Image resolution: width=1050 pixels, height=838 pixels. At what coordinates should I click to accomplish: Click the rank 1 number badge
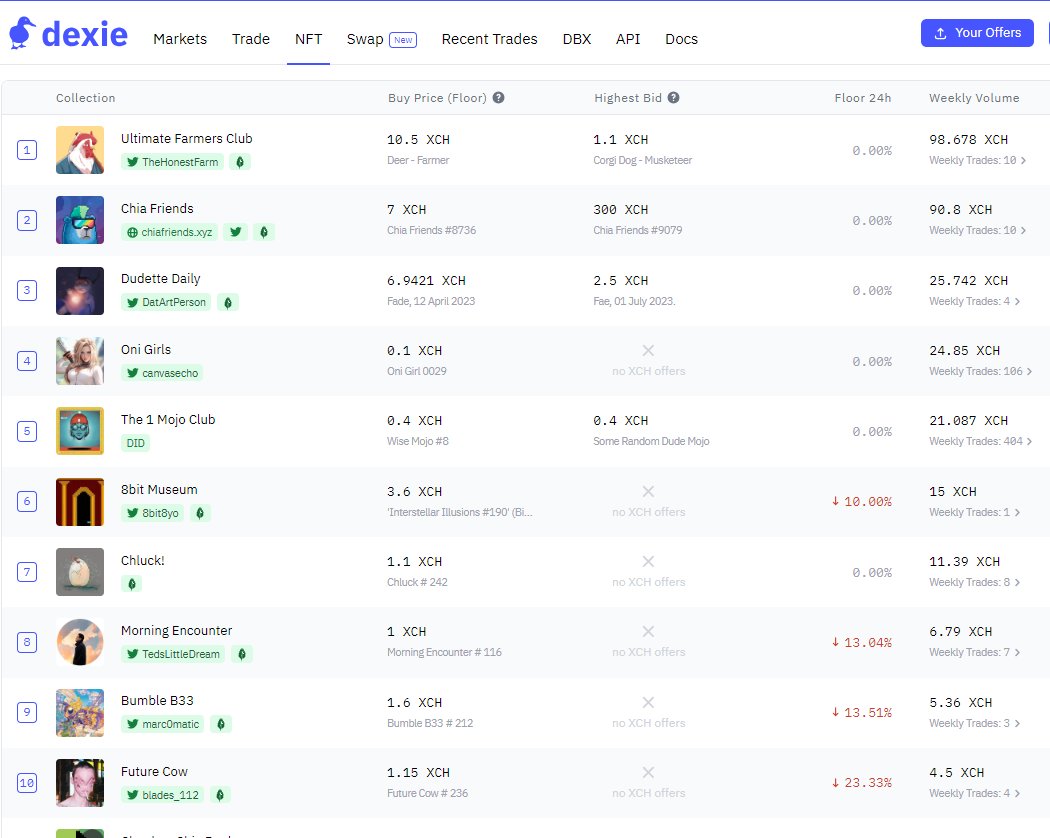pos(27,150)
